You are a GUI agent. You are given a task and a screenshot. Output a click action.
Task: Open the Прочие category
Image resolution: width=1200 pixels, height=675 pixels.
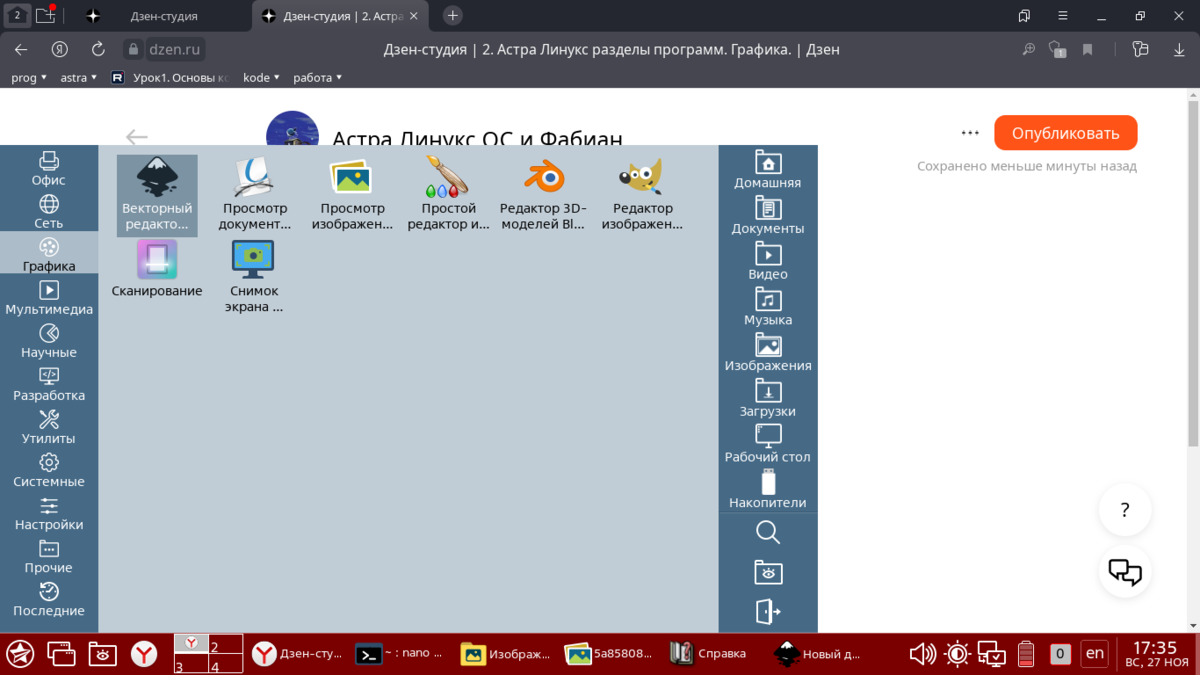49,555
